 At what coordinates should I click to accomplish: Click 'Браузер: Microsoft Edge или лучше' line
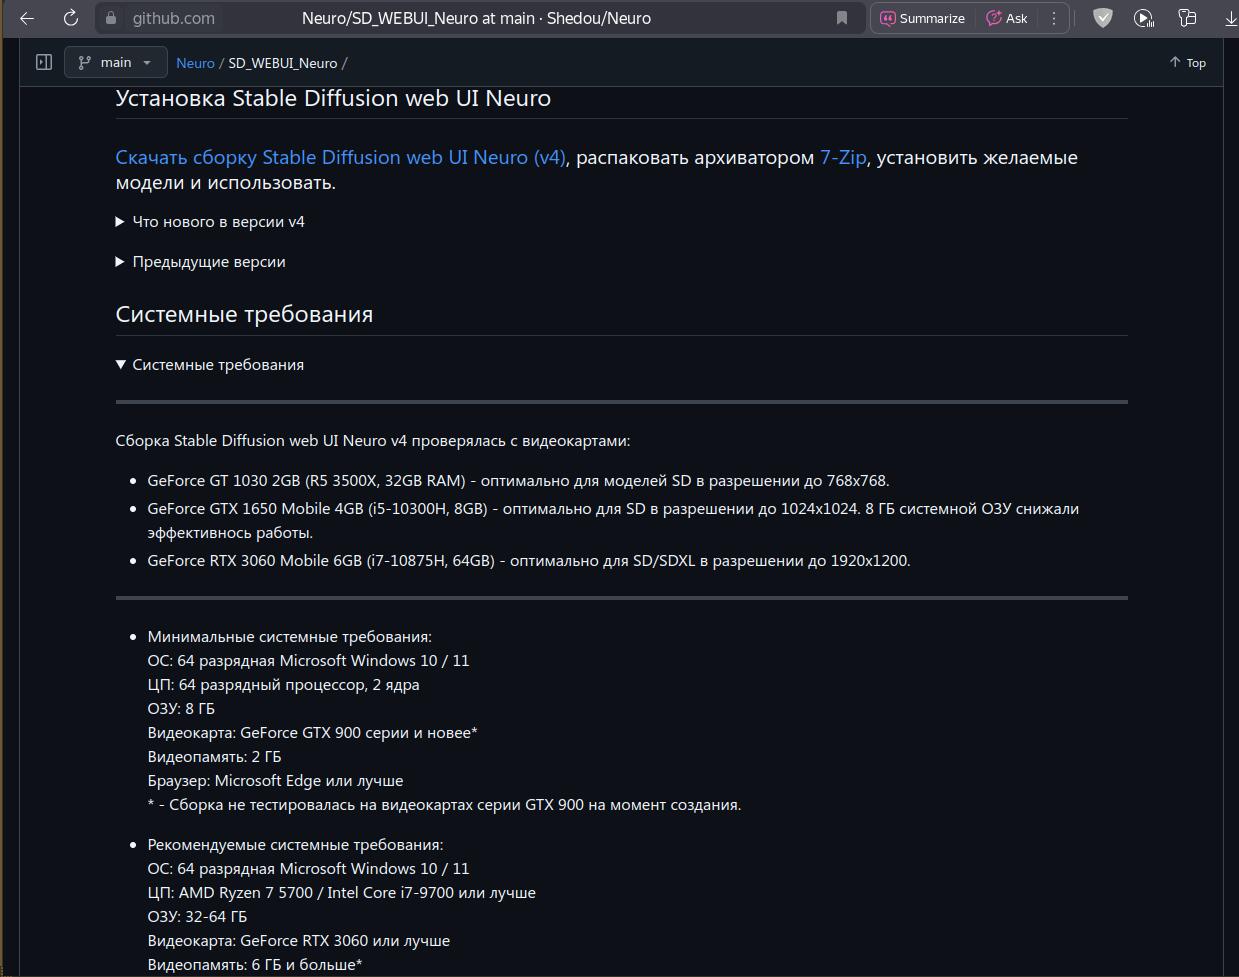point(276,781)
